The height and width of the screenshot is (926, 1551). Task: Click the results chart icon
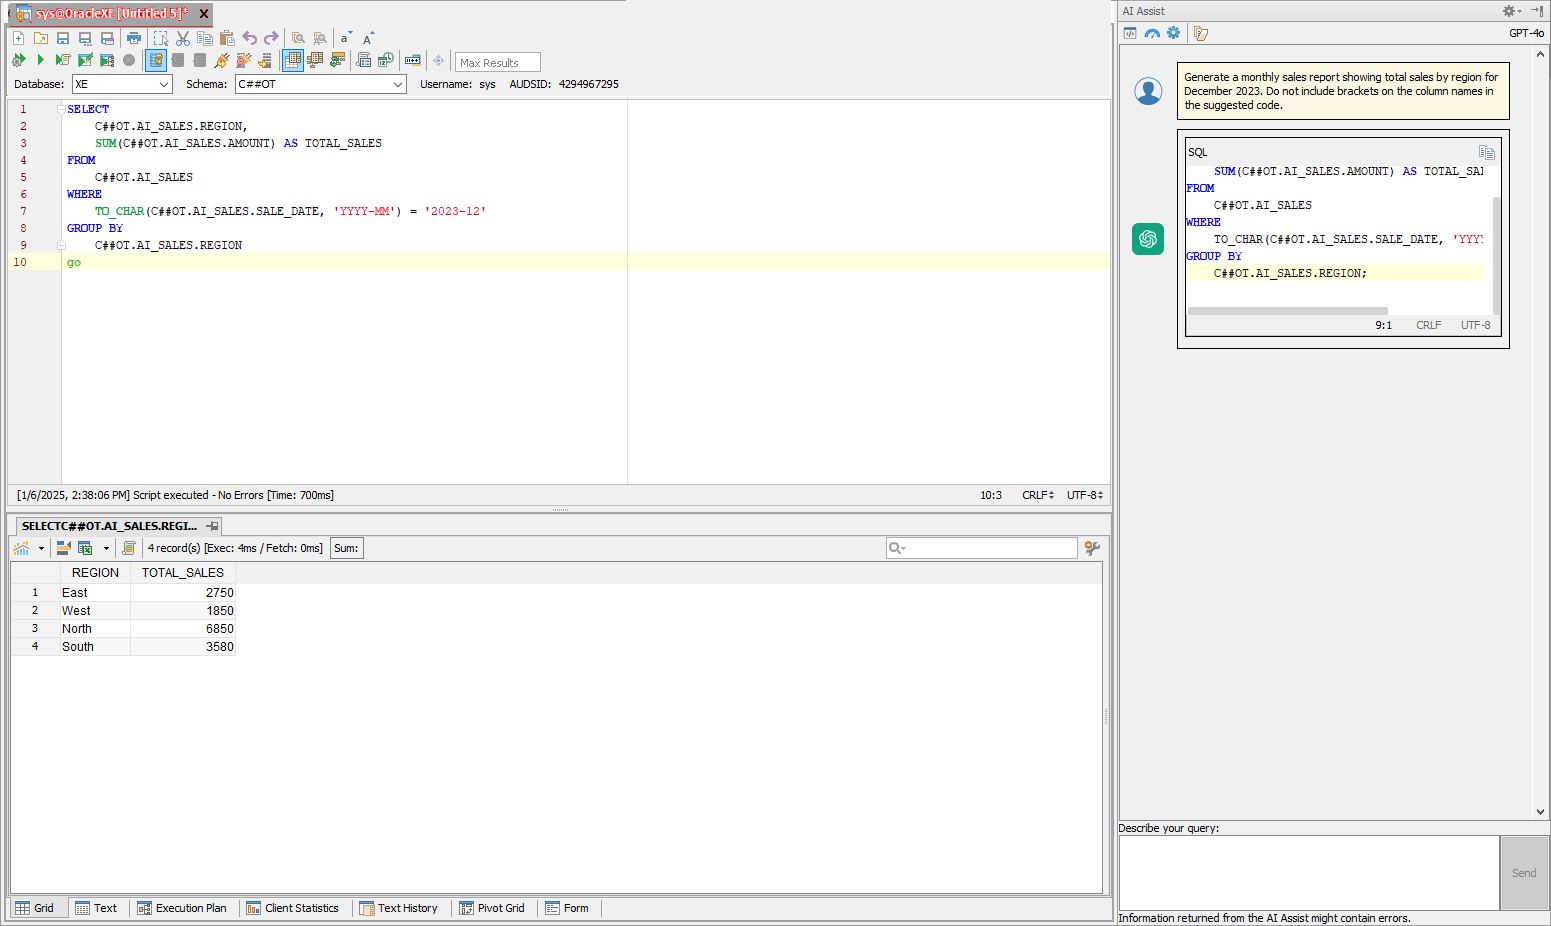point(21,548)
